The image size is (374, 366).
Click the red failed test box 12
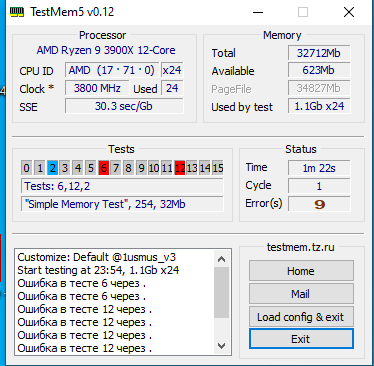[180, 168]
